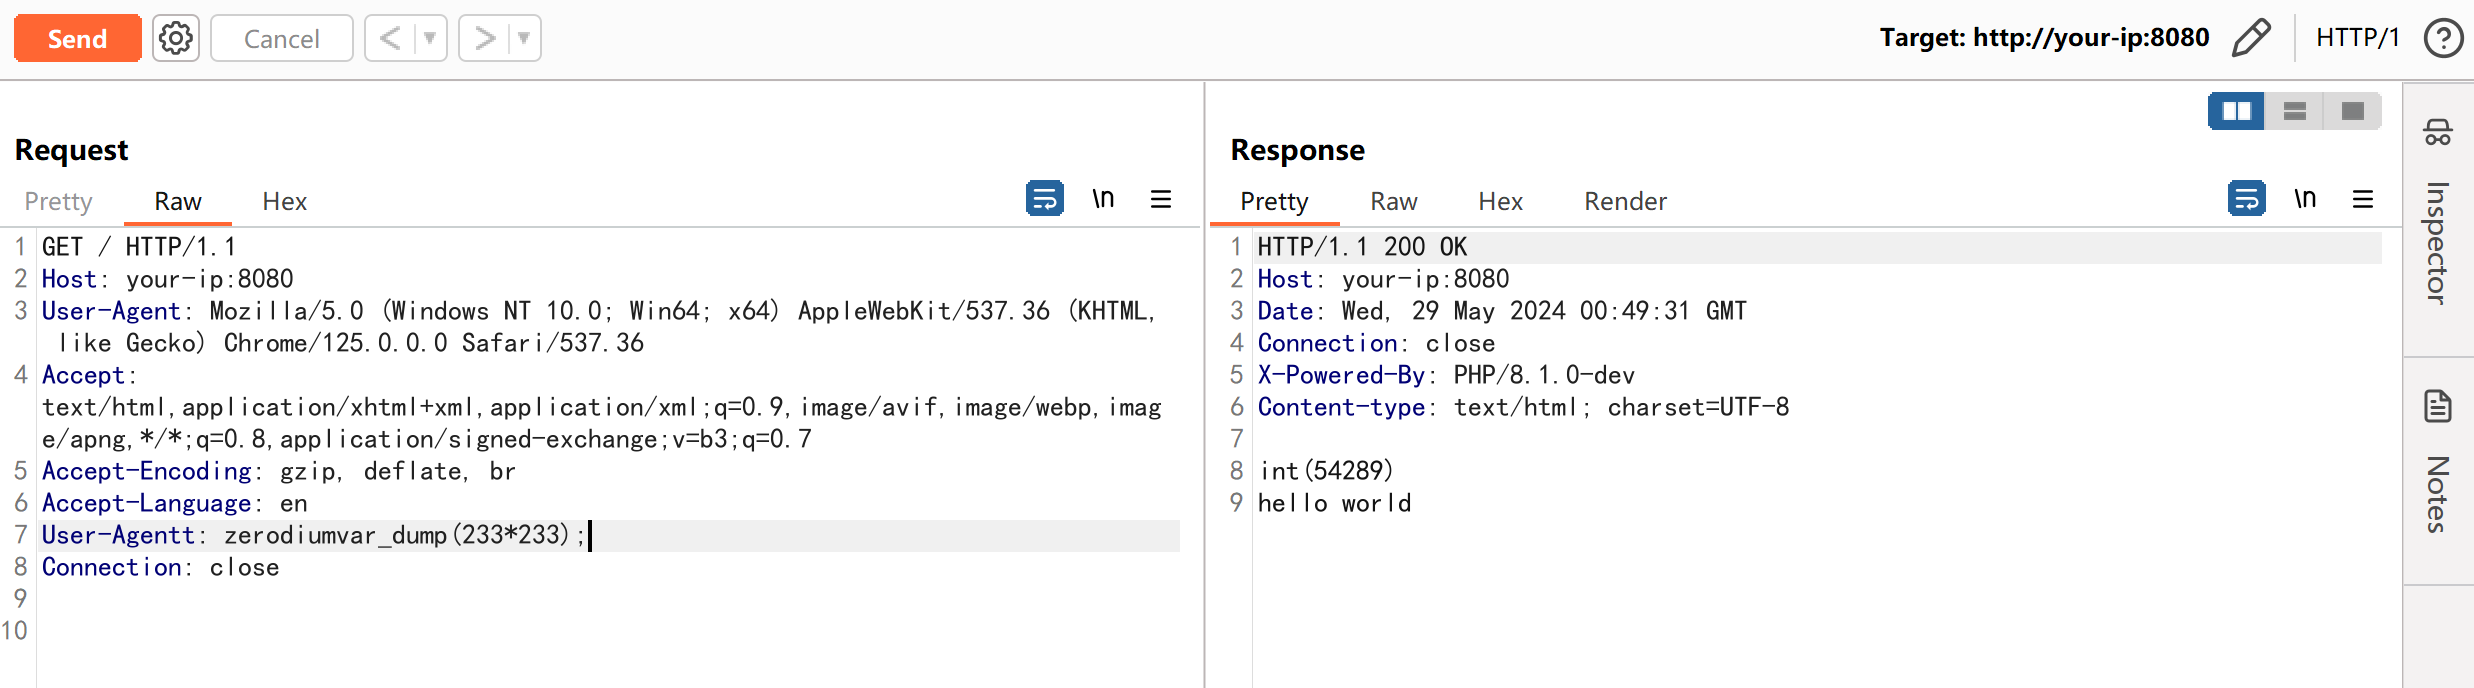Toggle non-printable characters in Response pane
This screenshot has width=2474, height=688.
tap(2304, 199)
